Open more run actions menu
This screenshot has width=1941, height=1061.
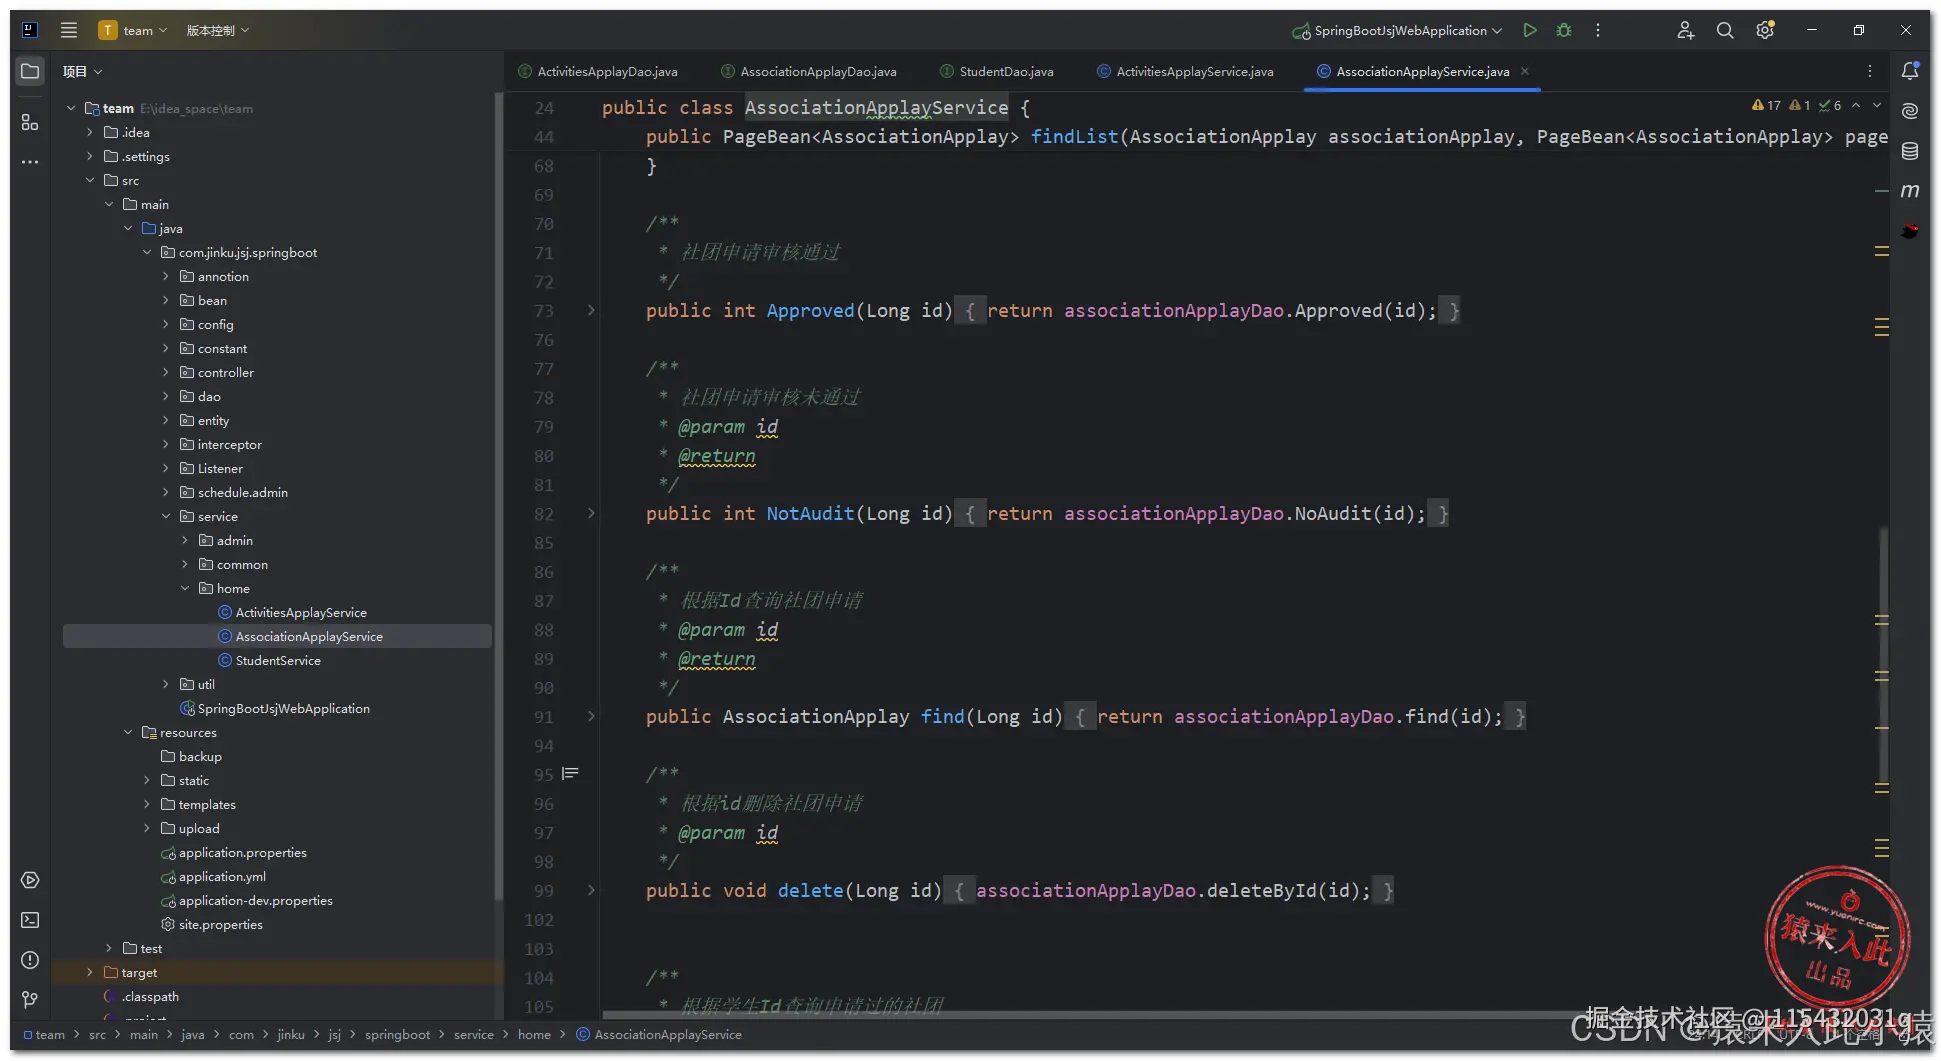[x=1598, y=30]
